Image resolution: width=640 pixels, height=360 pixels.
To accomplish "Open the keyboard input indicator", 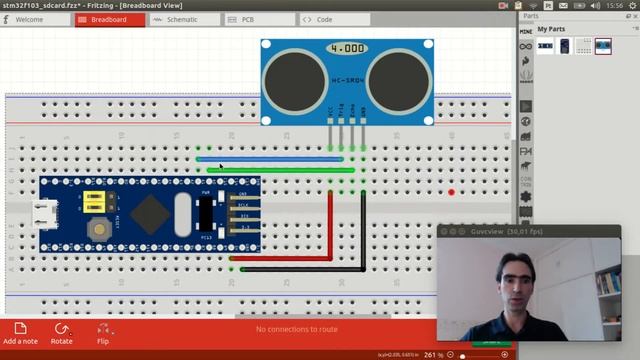I will 548,5.
